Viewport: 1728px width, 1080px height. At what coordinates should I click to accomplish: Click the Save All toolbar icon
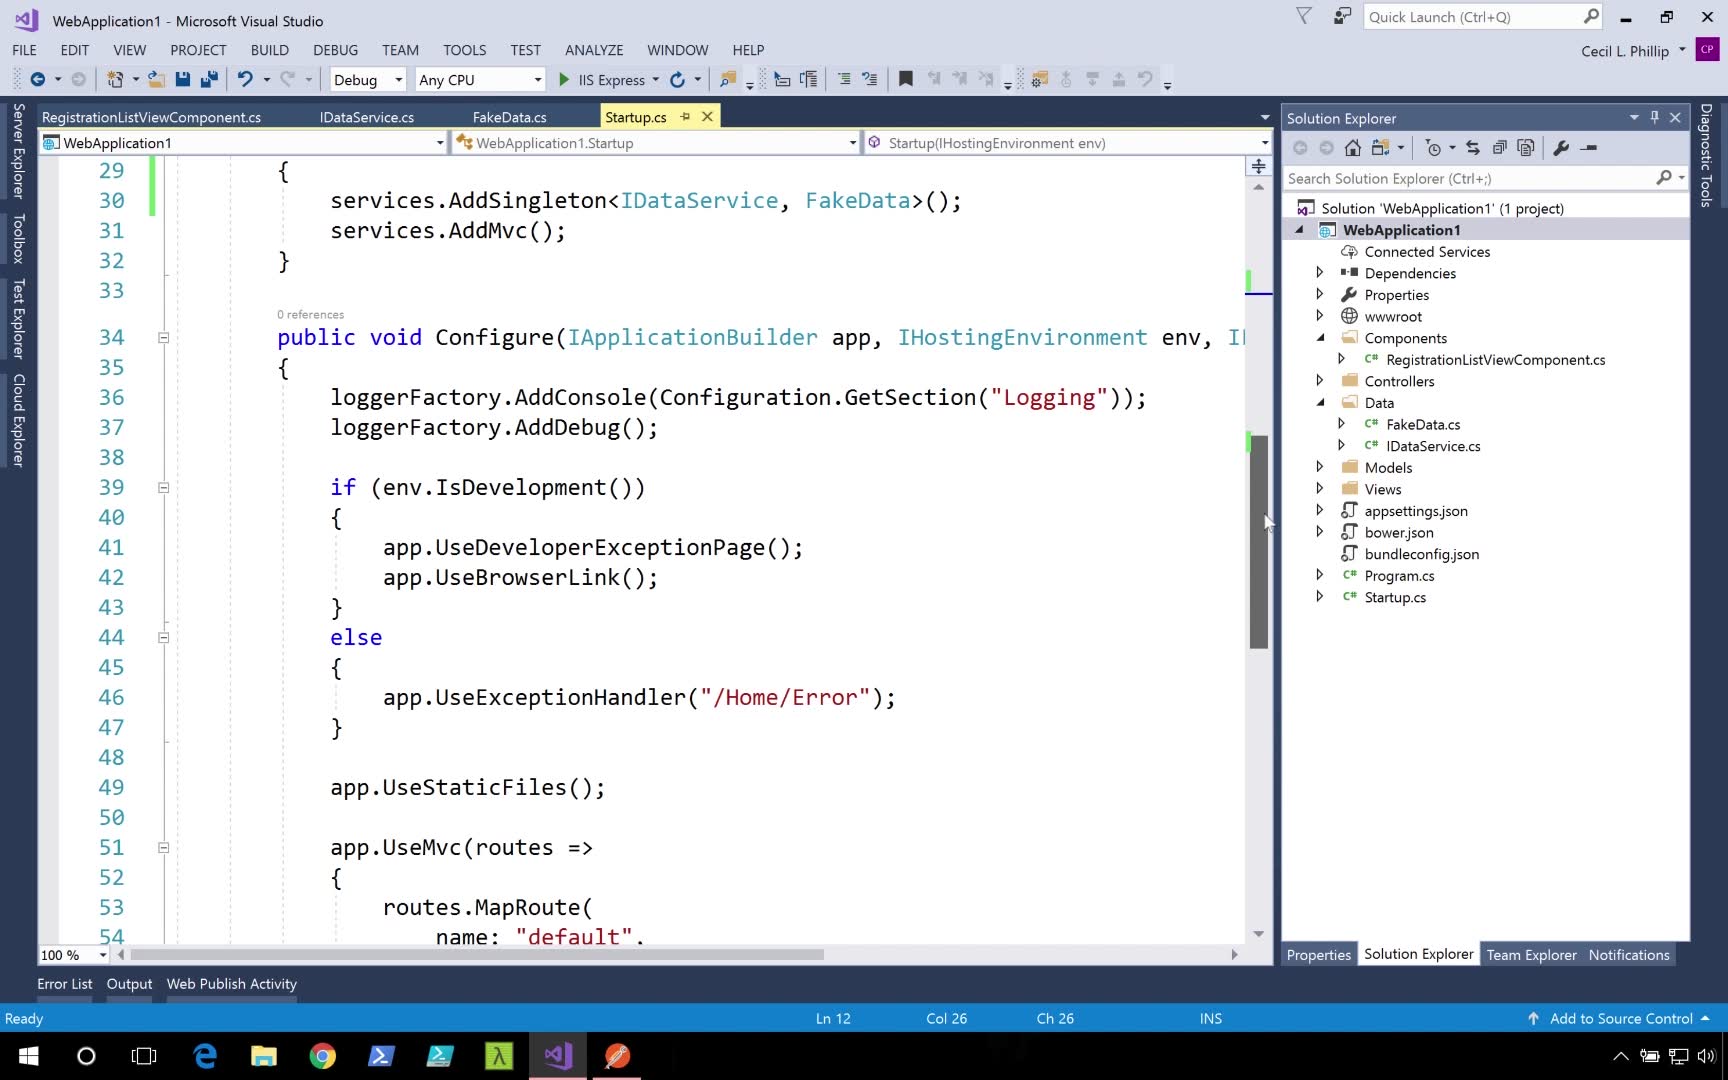click(209, 79)
